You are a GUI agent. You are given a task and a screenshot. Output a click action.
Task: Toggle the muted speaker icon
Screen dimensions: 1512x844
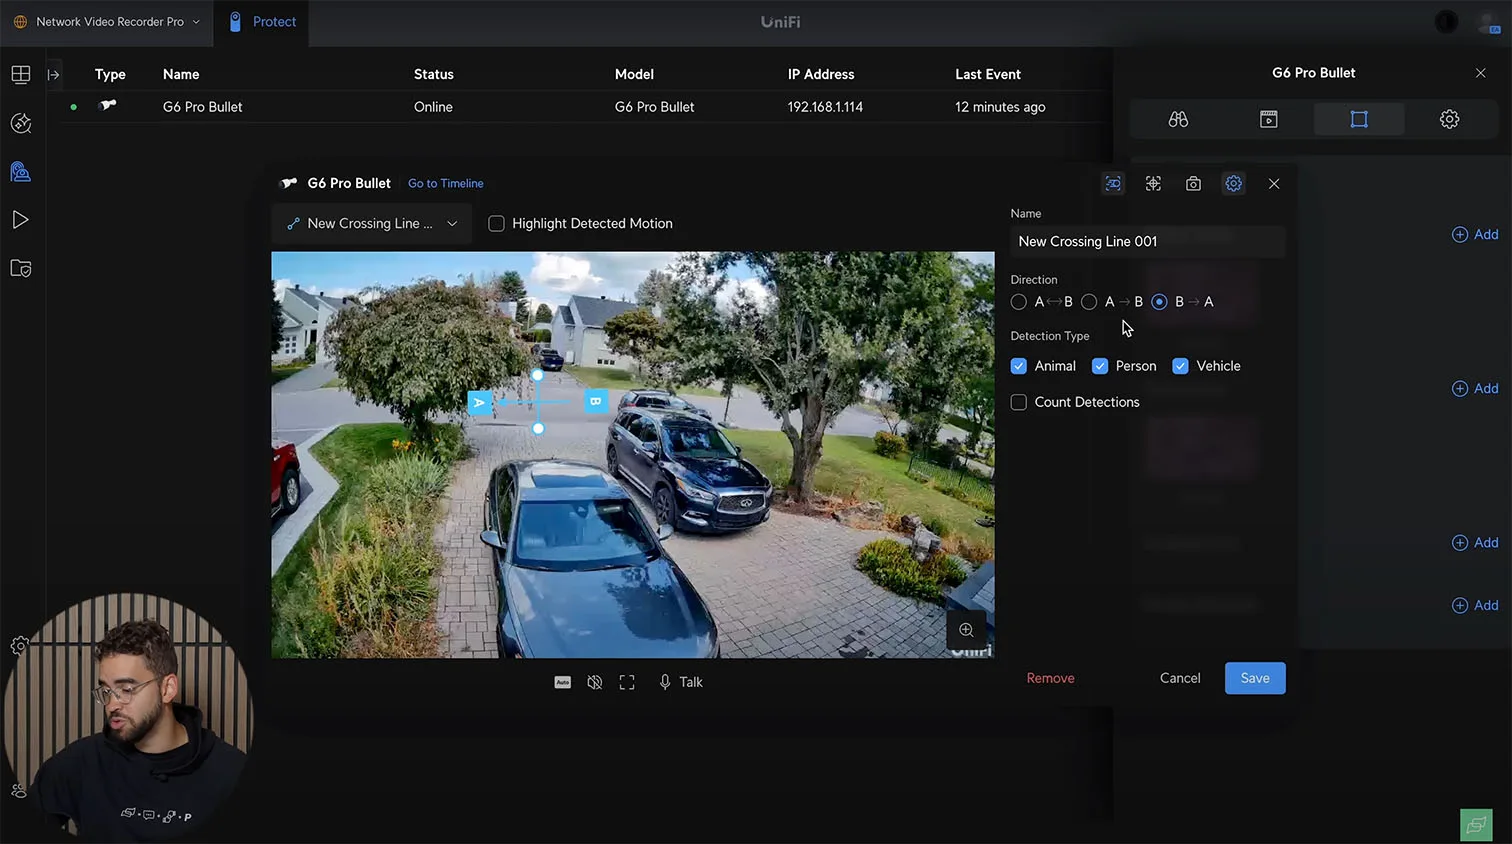[x=595, y=682]
